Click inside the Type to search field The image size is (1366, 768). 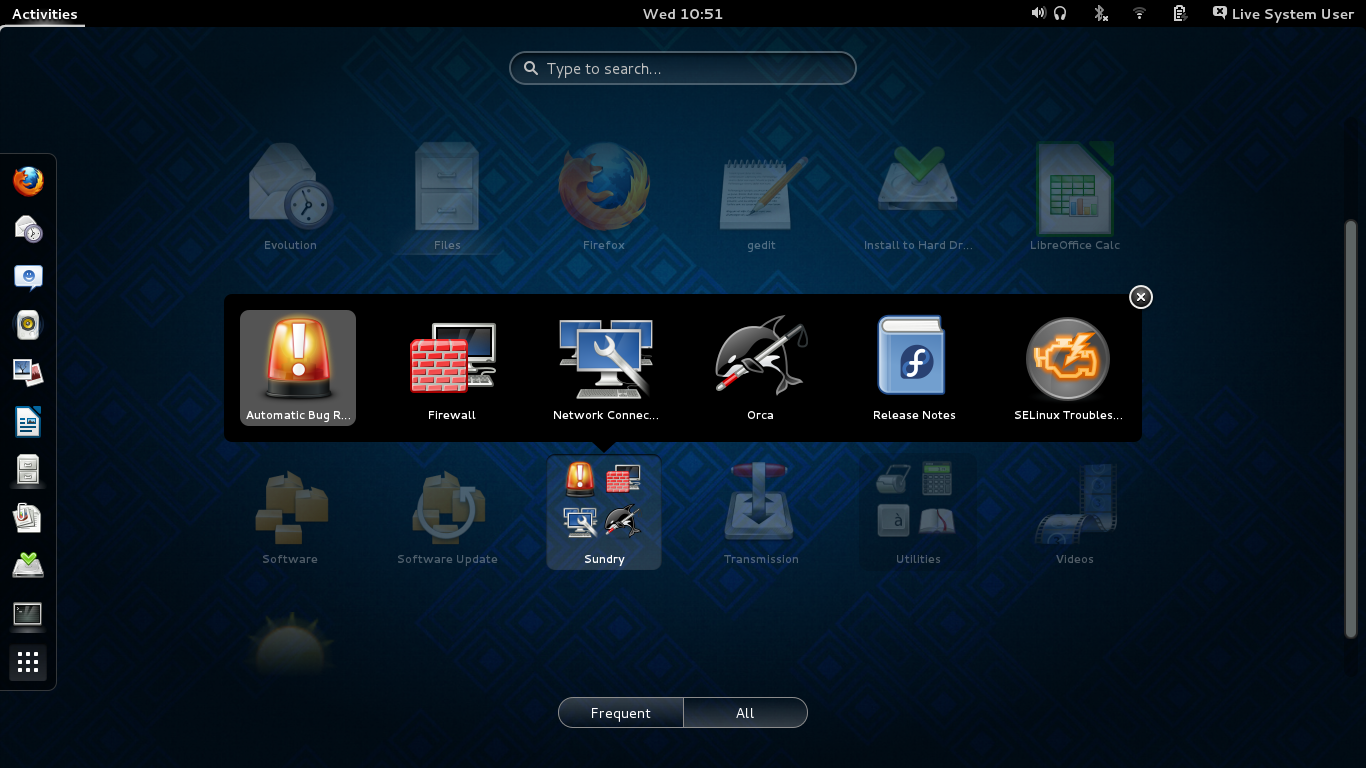click(683, 68)
